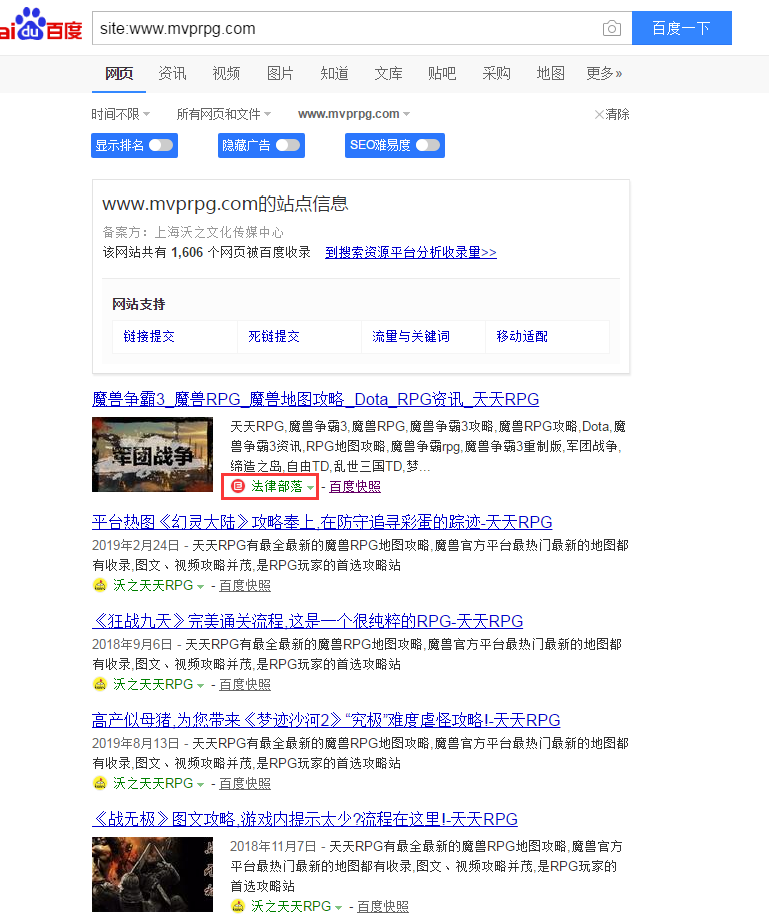Viewport: 769px width, 920px height.
Task: Open the 流量与关键词 support link
Action: pos(411,336)
